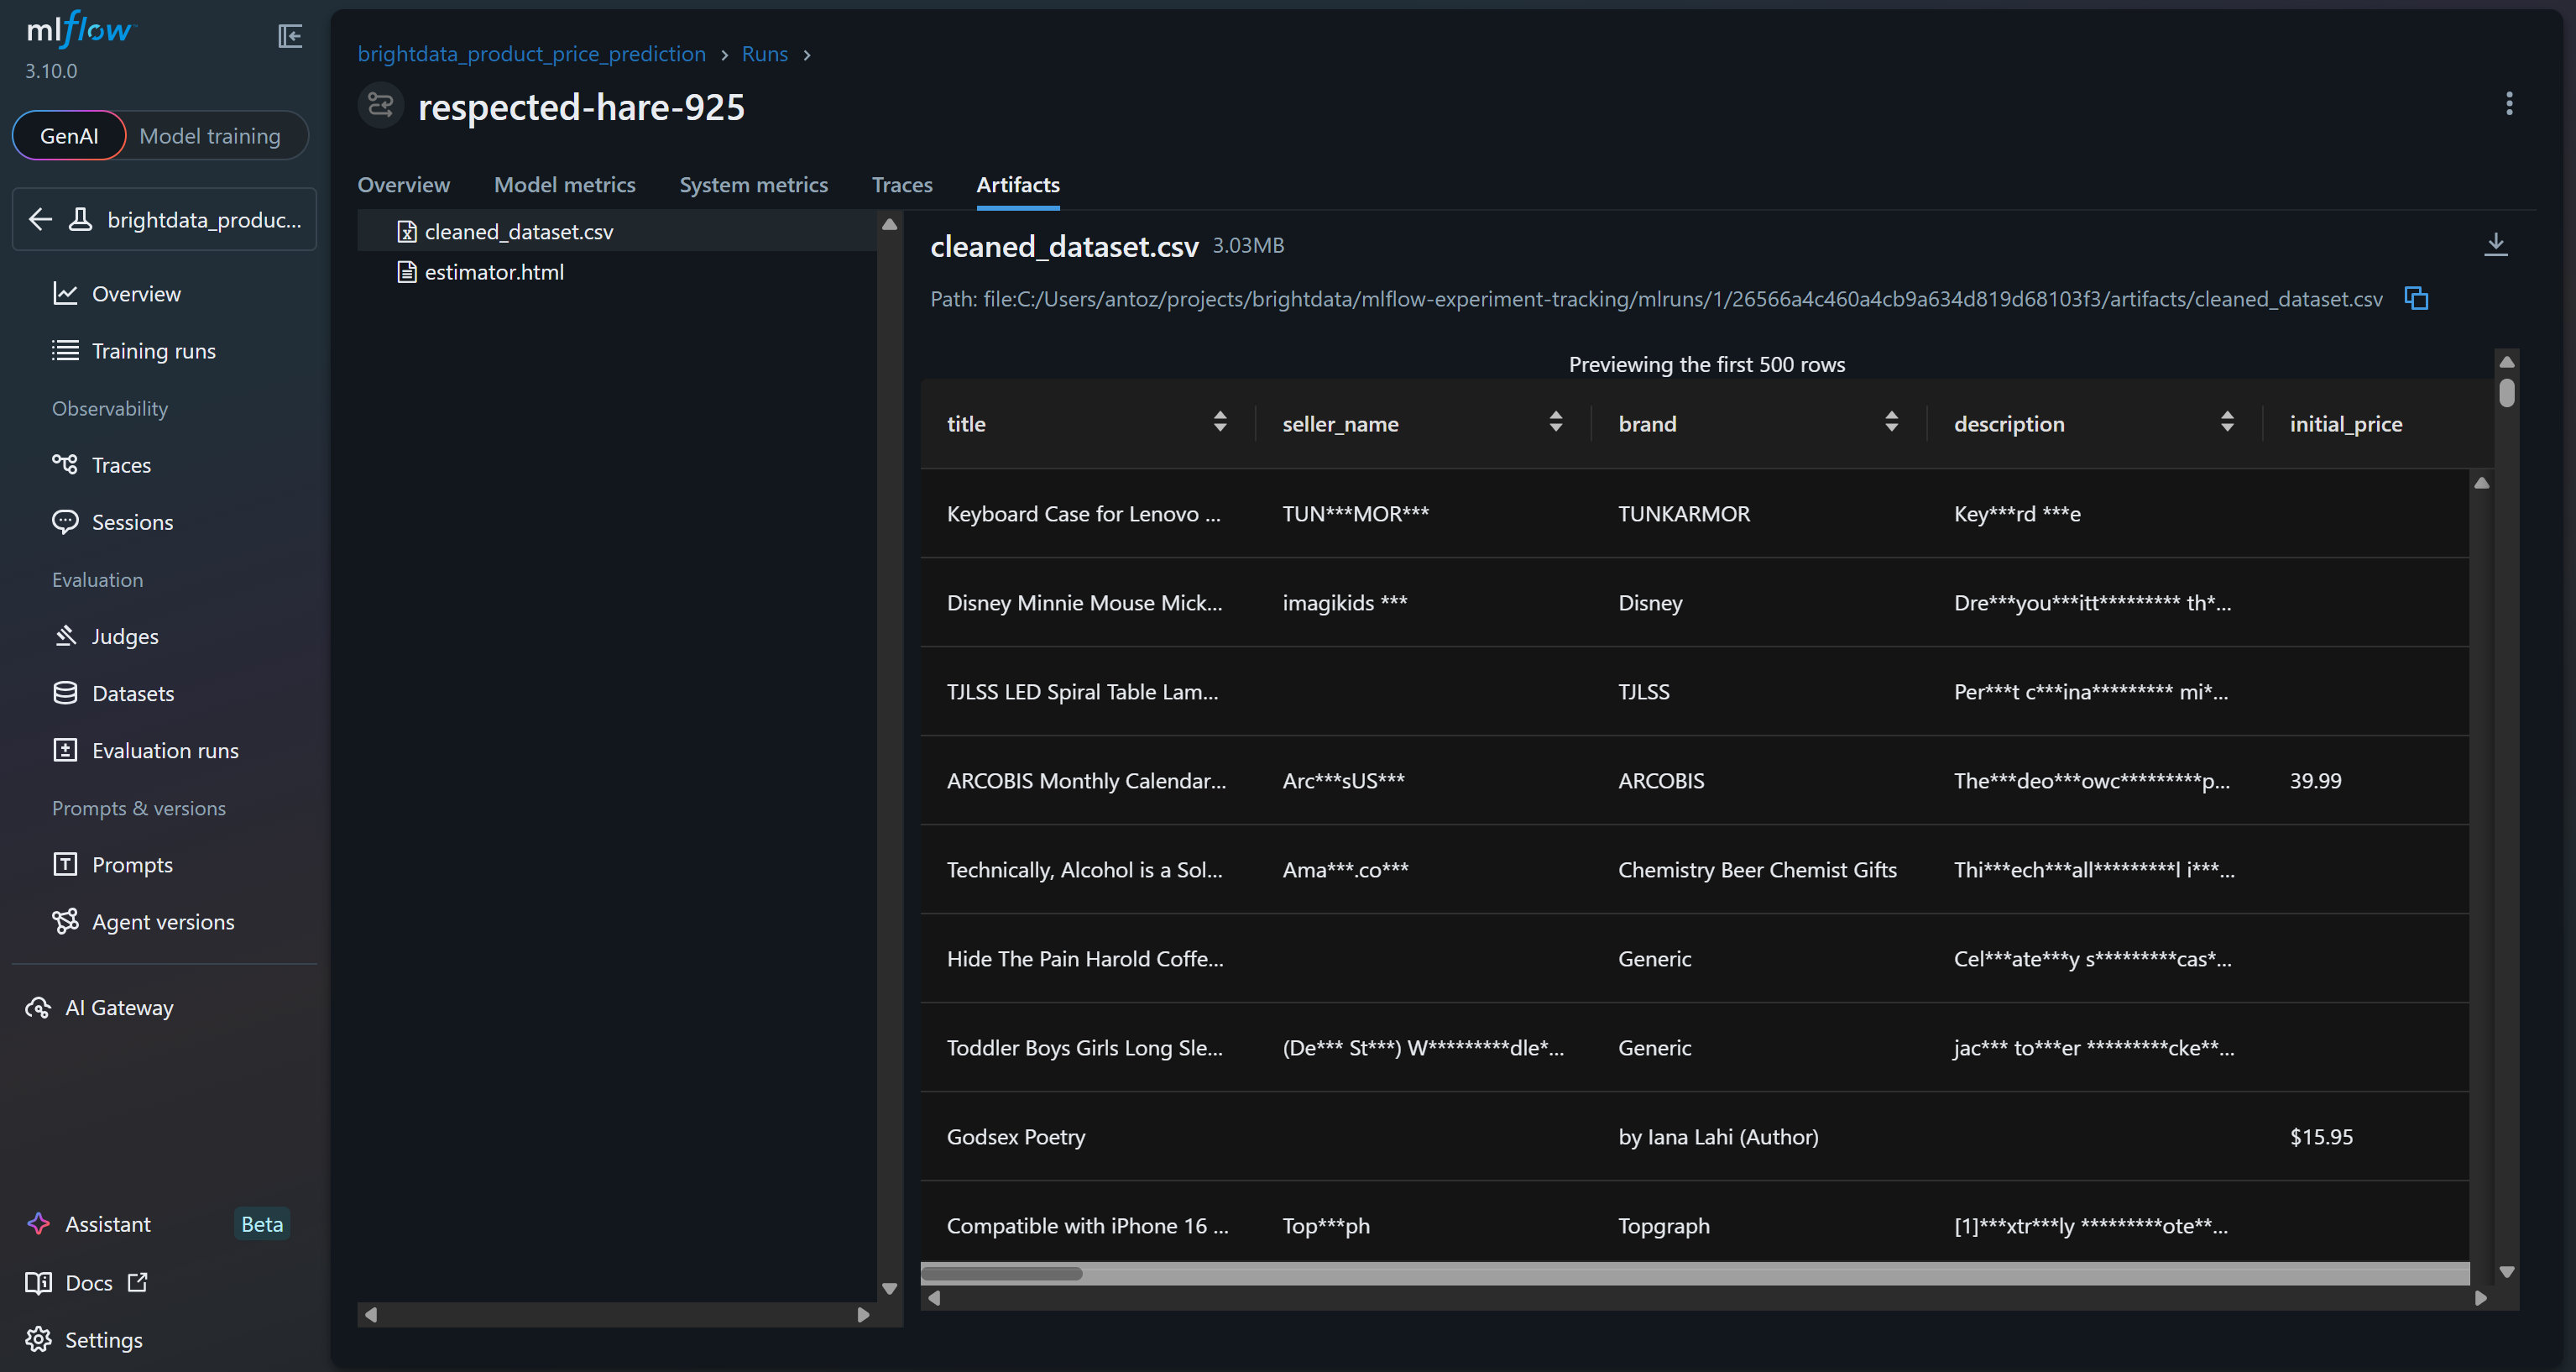
Task: Download the cleaned_dataset.csv artifact
Action: pos(2496,245)
